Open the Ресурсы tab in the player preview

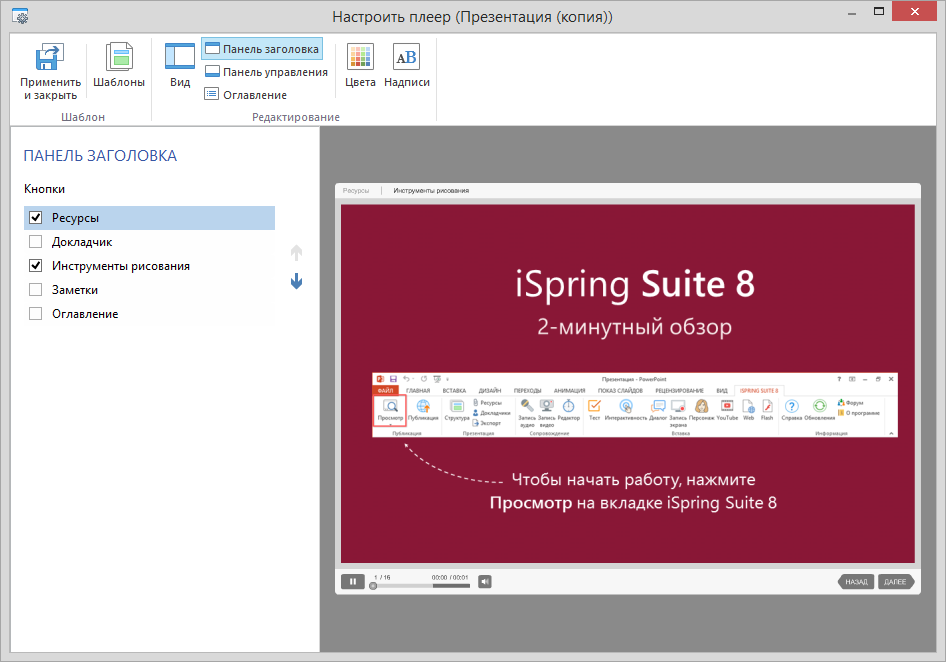356,191
